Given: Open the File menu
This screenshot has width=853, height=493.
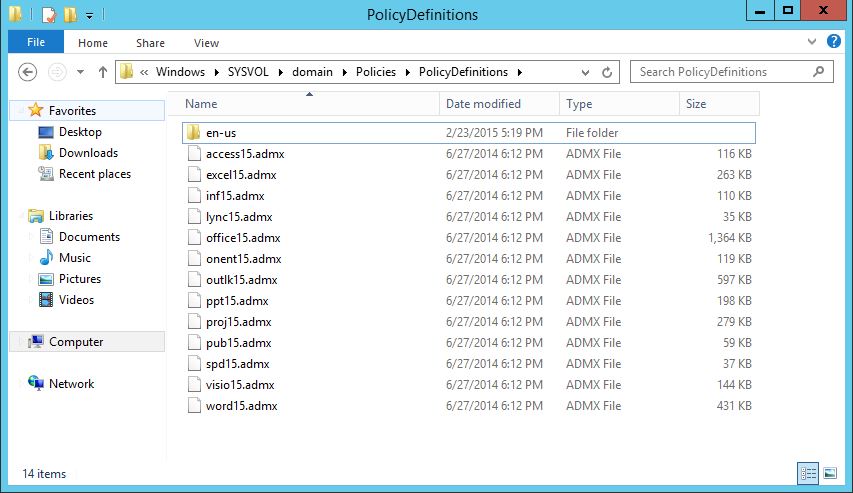Looking at the screenshot, I should pyautogui.click(x=36, y=42).
